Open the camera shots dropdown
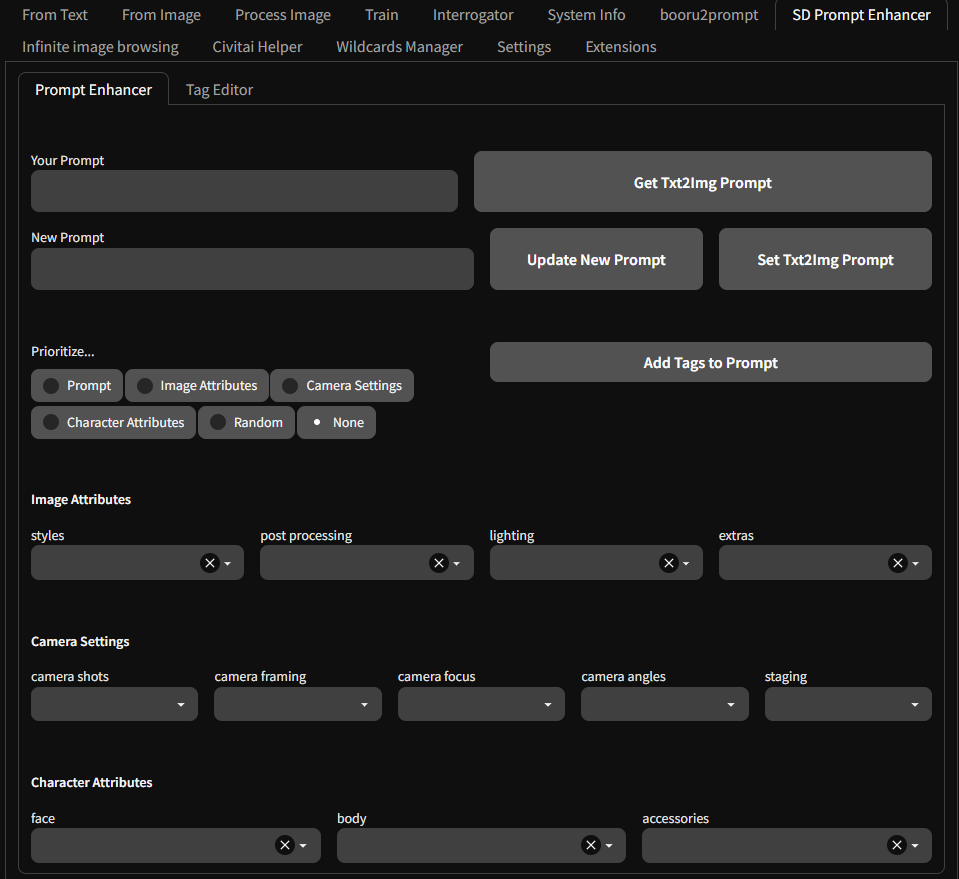Viewport: 959px width, 879px height. pos(114,704)
